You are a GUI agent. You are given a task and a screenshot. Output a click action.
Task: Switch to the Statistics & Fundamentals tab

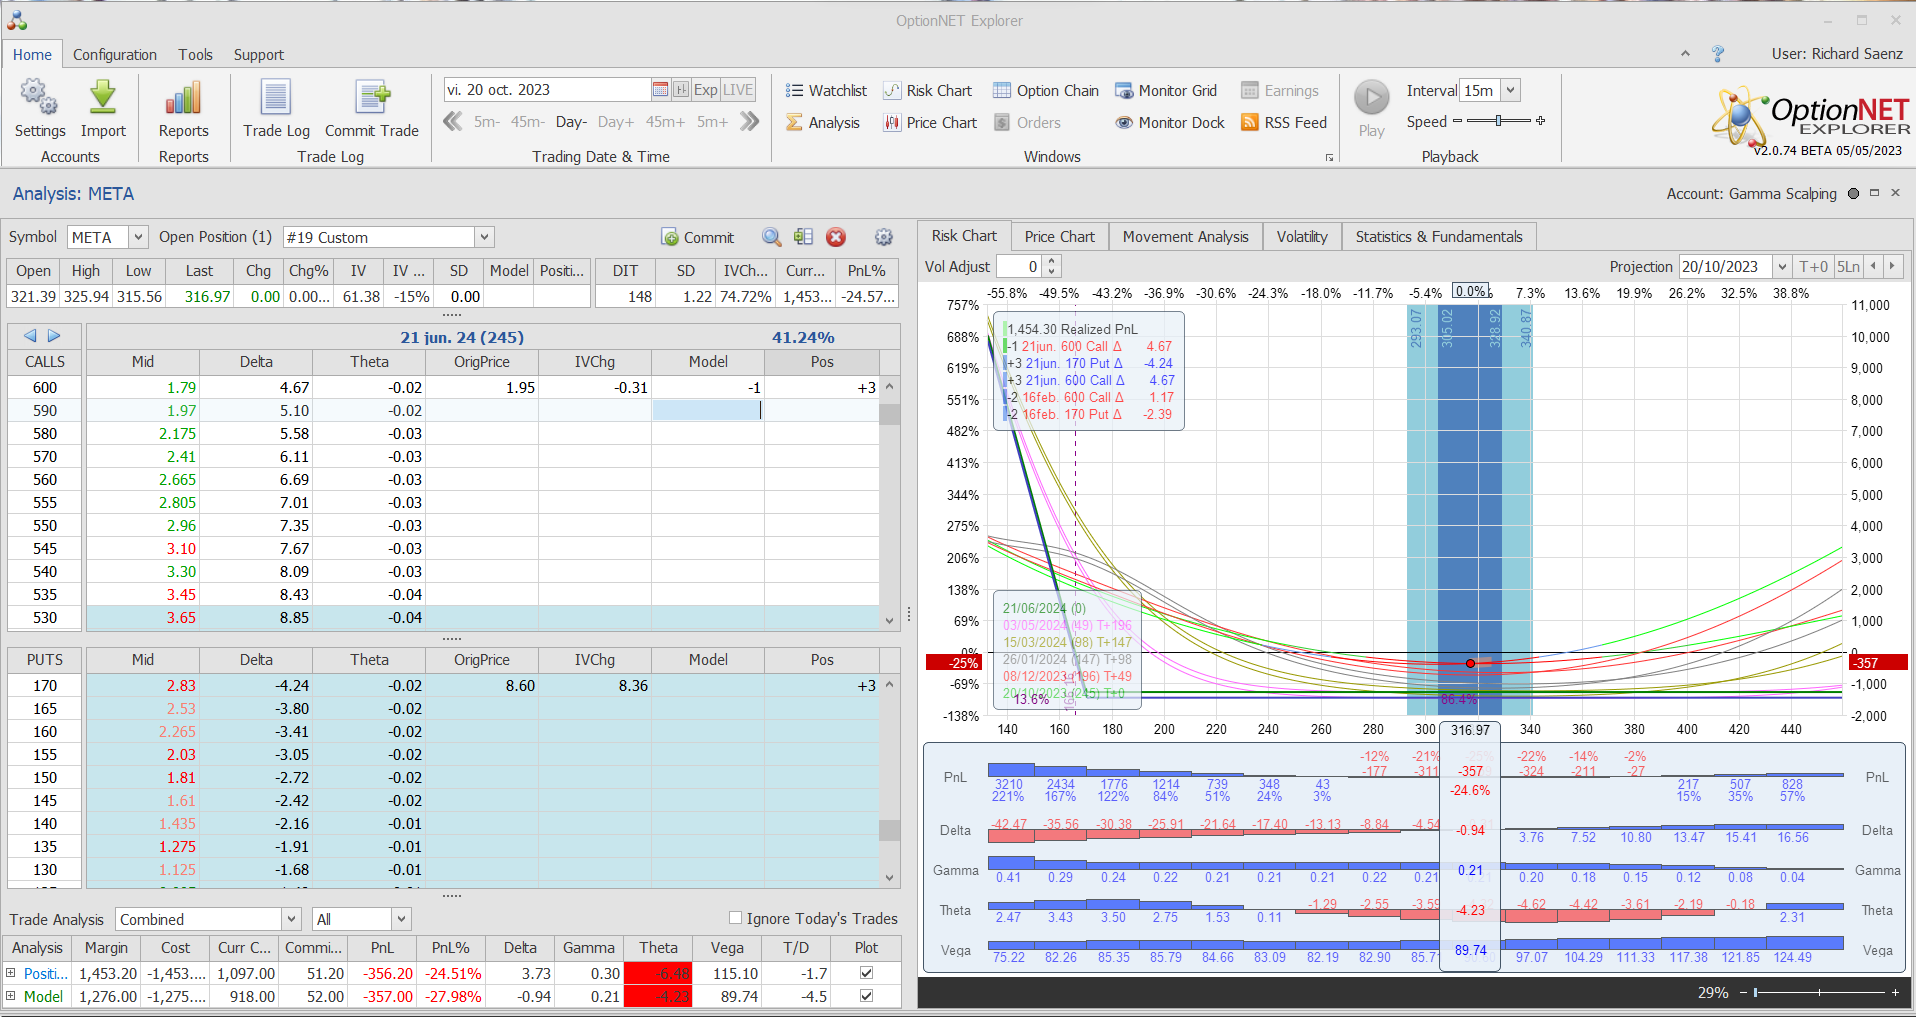point(1439,237)
